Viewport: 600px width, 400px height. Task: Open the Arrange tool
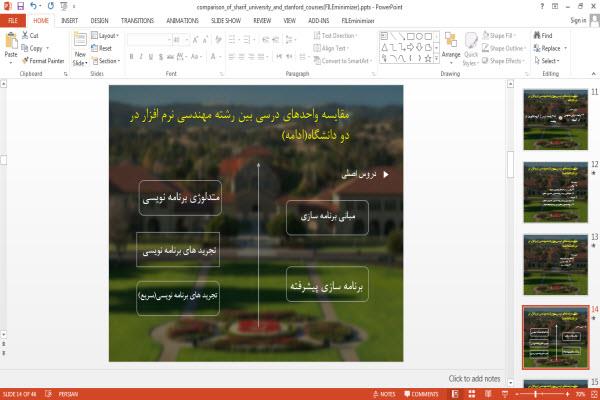[451, 47]
